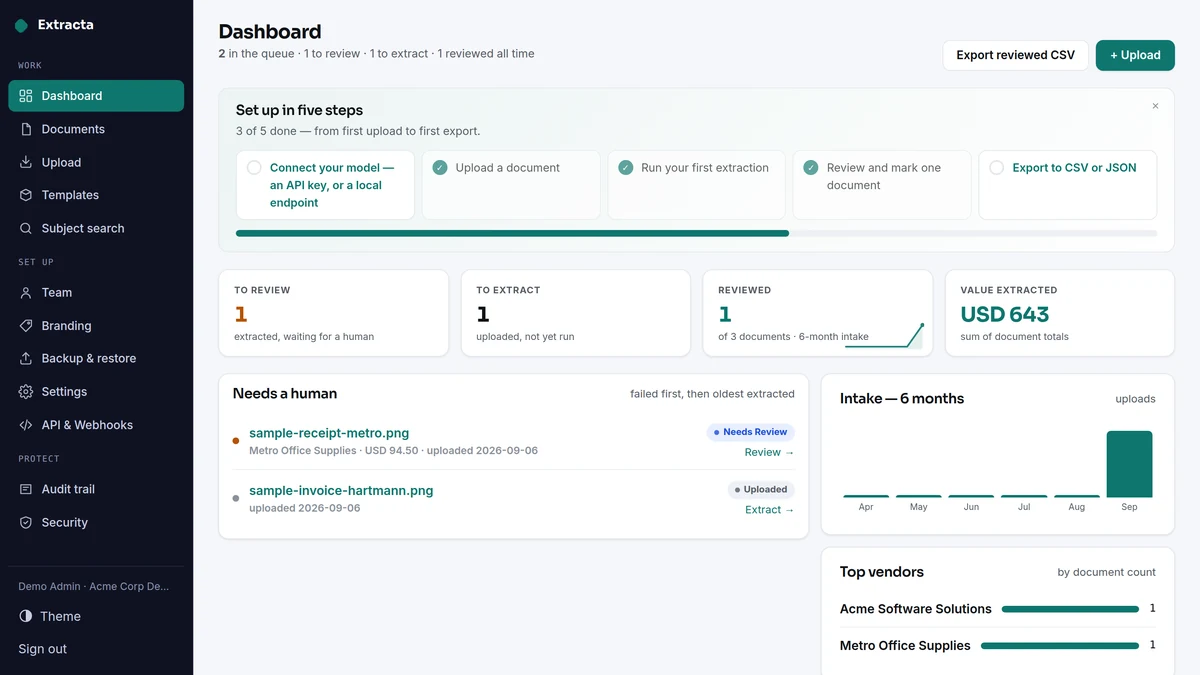
Task: Dismiss the setup steps panel with X
Action: 1155,106
